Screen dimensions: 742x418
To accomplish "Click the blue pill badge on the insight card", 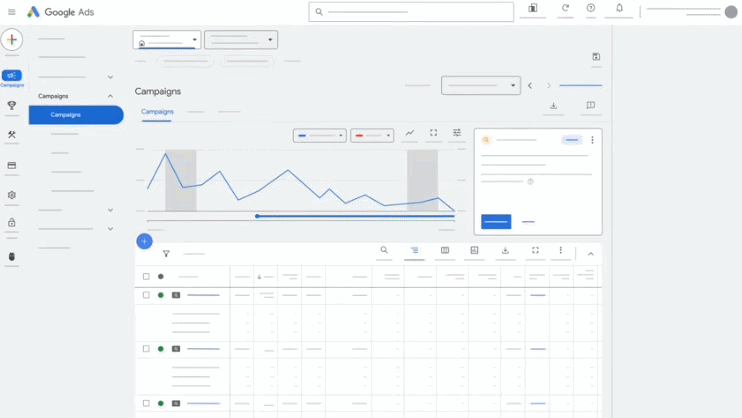I will [572, 140].
